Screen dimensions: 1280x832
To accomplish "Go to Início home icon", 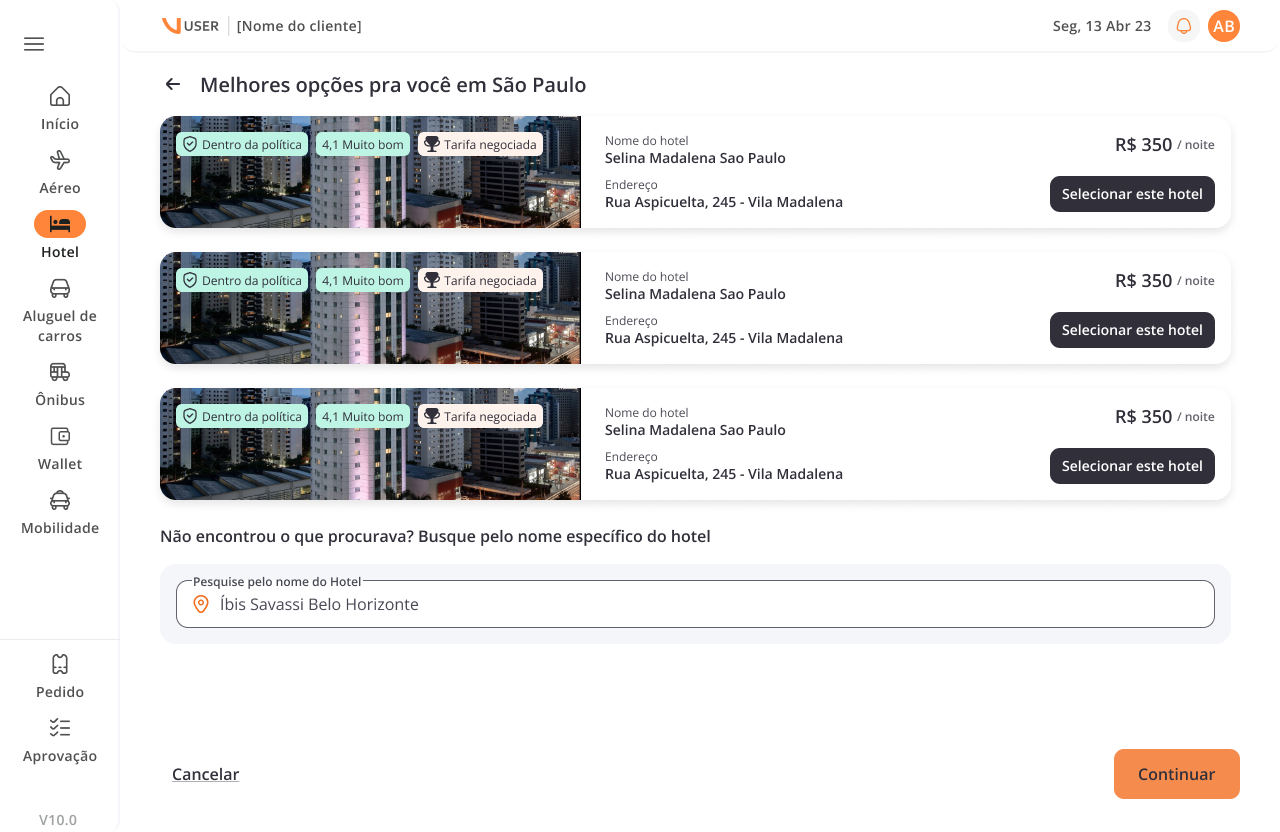I will [60, 97].
